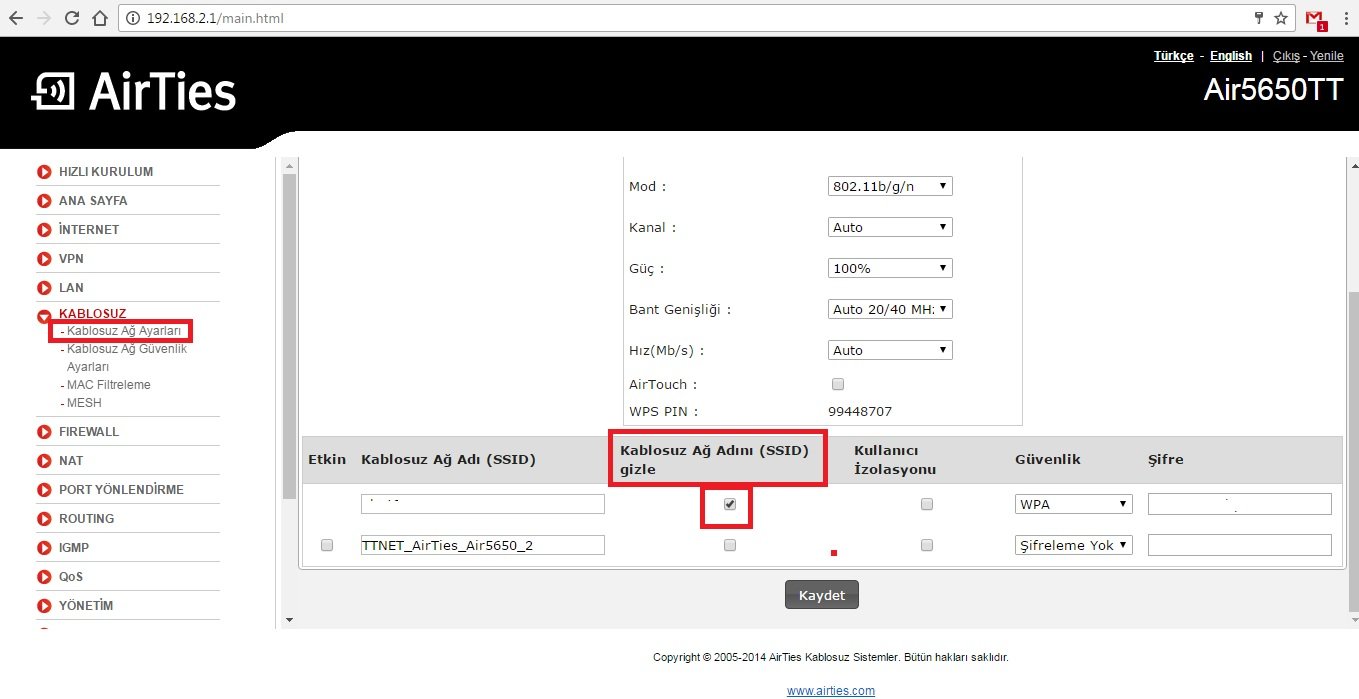The width and height of the screenshot is (1359, 699).
Task: Click the İNTERNET arrow icon
Action: point(44,230)
